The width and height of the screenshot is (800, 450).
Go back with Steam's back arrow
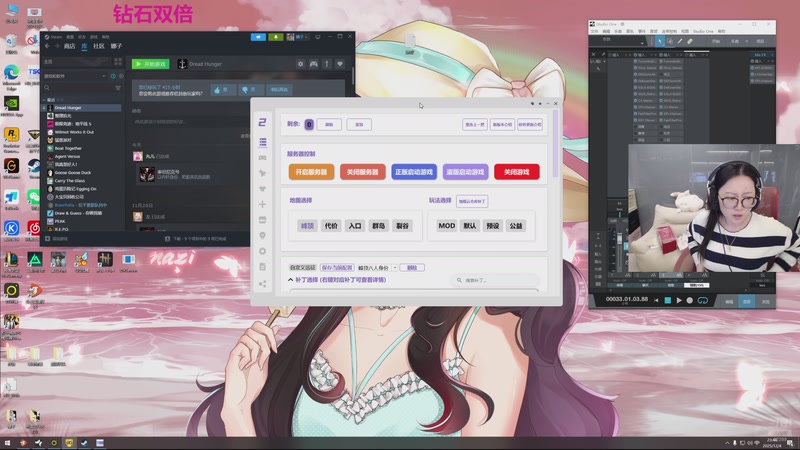point(47,46)
